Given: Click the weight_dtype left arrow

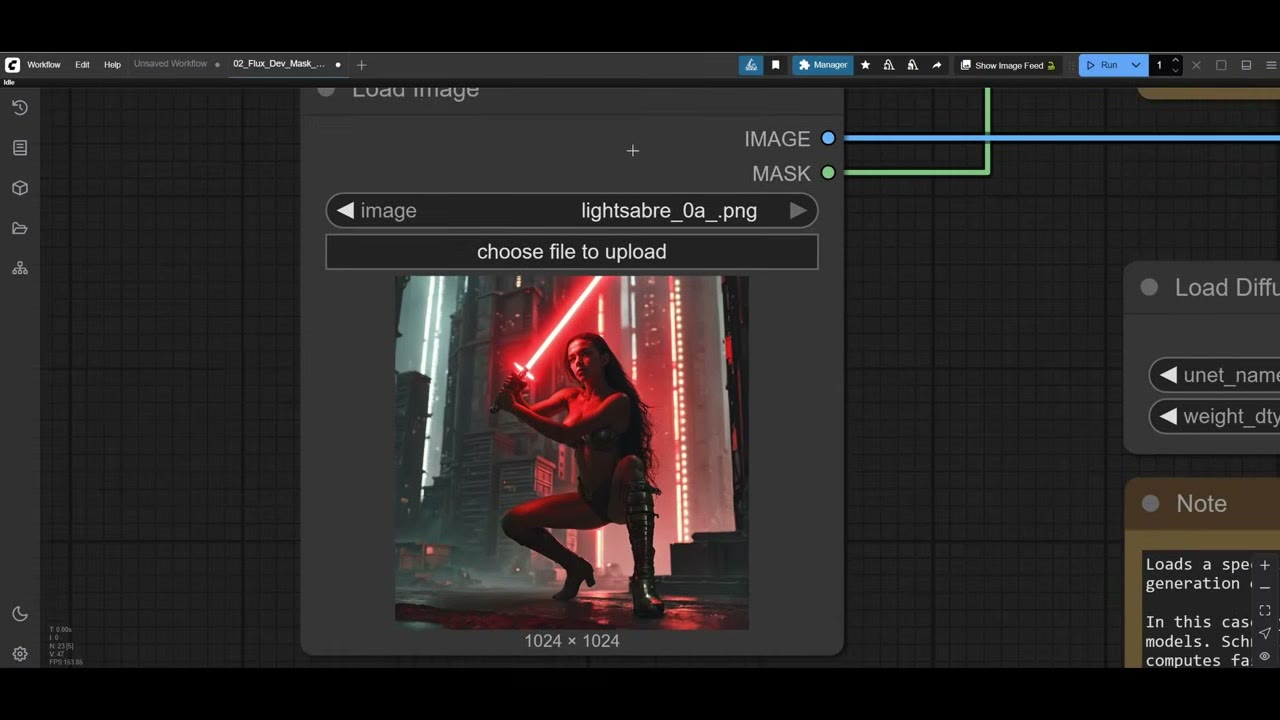Looking at the screenshot, I should (1168, 417).
